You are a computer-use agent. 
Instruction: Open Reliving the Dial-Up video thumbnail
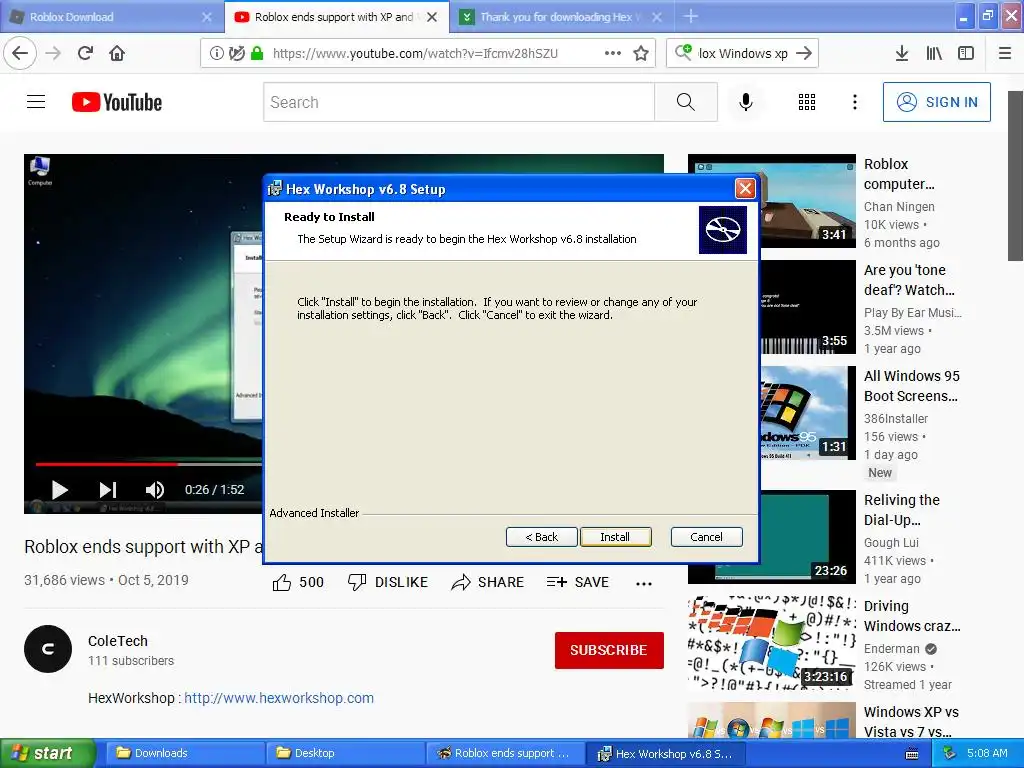[x=808, y=537]
